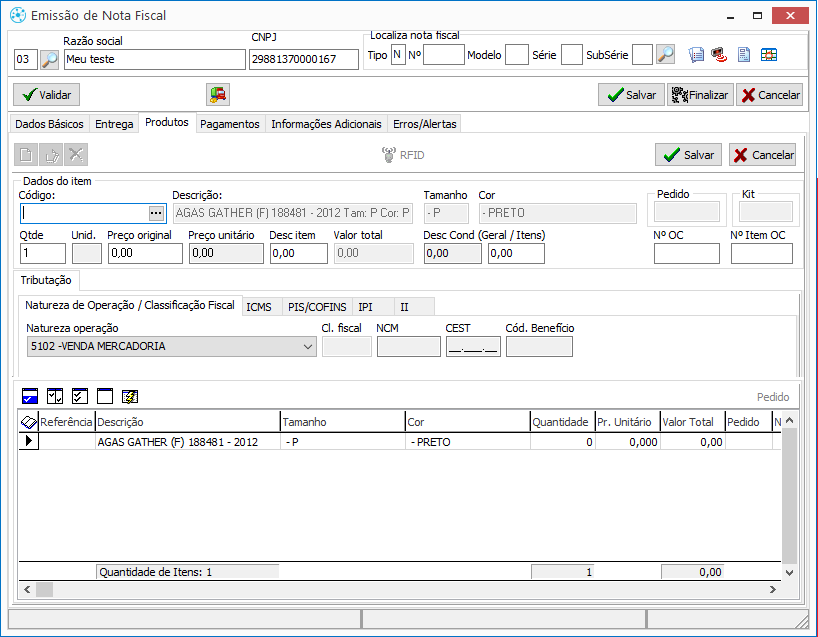Expand the Natureza operação dropdown
This screenshot has width=818, height=637.
[x=308, y=346]
